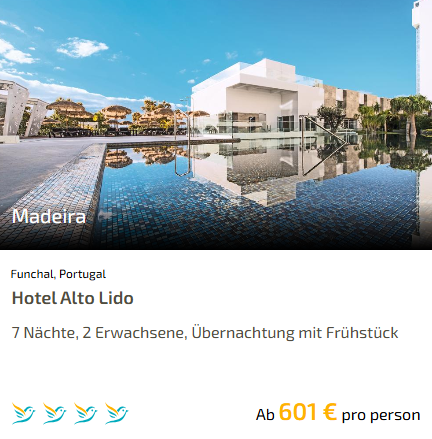Click the 7 Nächte package description
Screen dimensions: 432x439
tap(205, 333)
